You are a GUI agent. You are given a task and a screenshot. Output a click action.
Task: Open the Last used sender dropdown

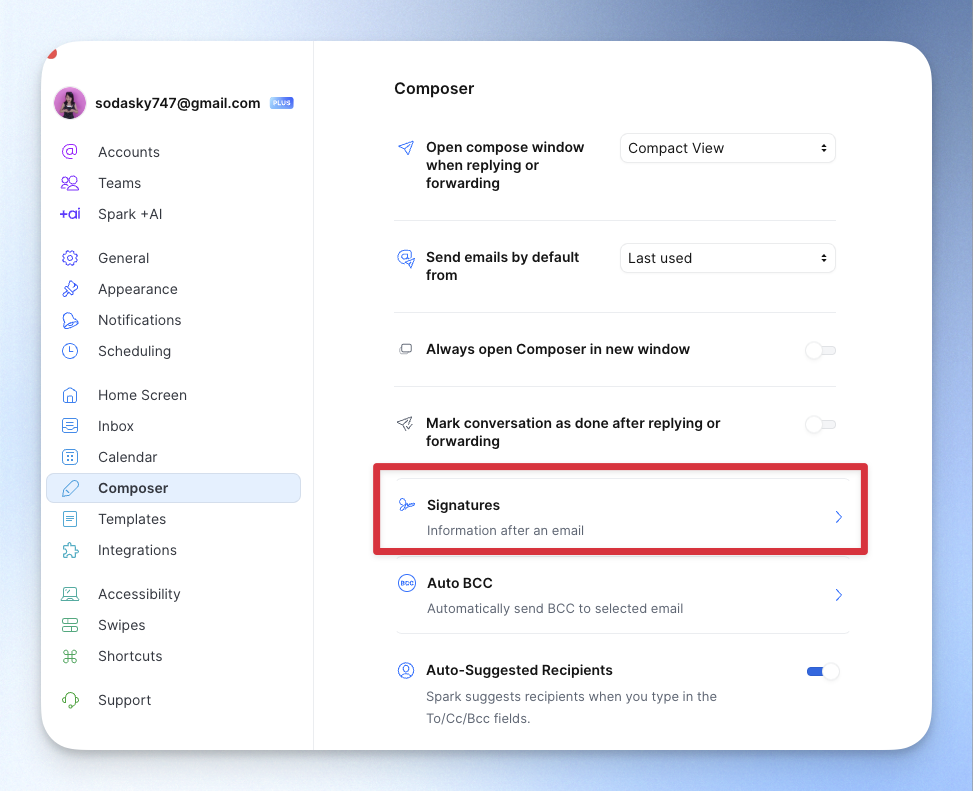727,258
